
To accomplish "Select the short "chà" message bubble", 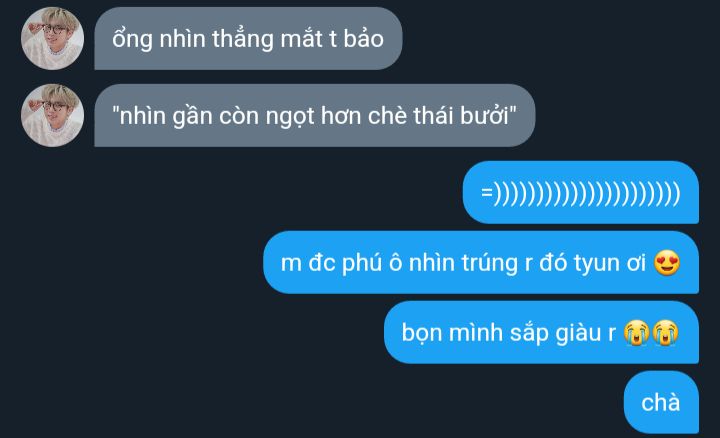I will pos(661,402).
